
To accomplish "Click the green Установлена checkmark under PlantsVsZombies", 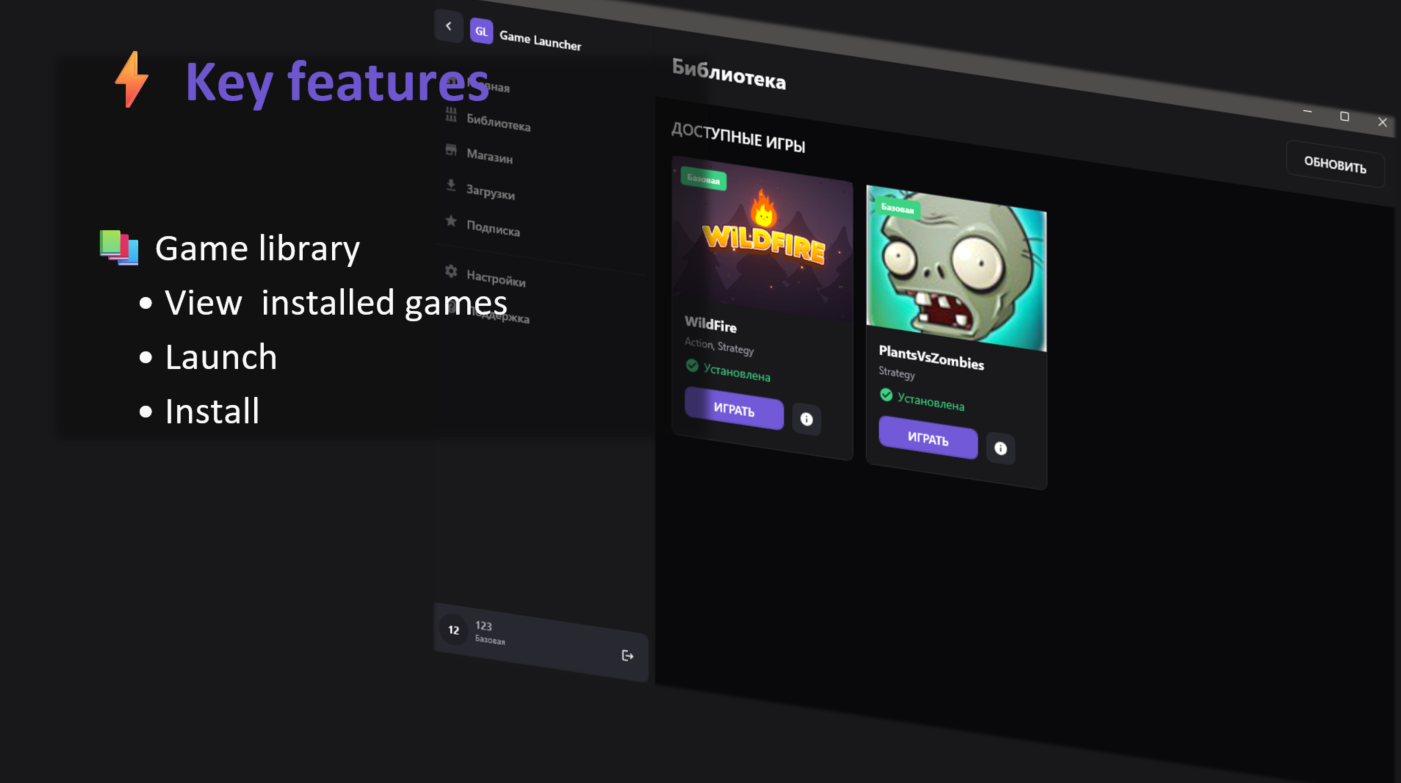I will [x=886, y=395].
